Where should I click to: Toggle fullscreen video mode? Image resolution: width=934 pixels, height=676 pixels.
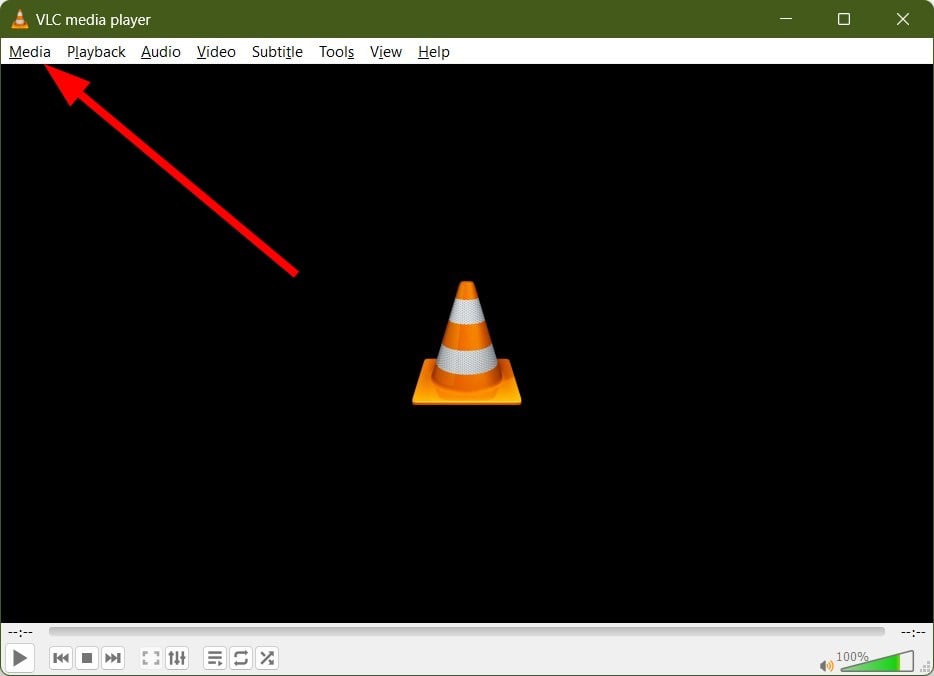pos(151,658)
